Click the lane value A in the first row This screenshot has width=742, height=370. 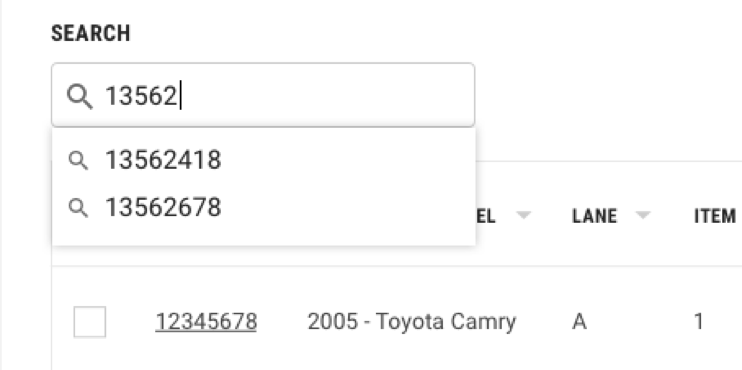(579, 322)
